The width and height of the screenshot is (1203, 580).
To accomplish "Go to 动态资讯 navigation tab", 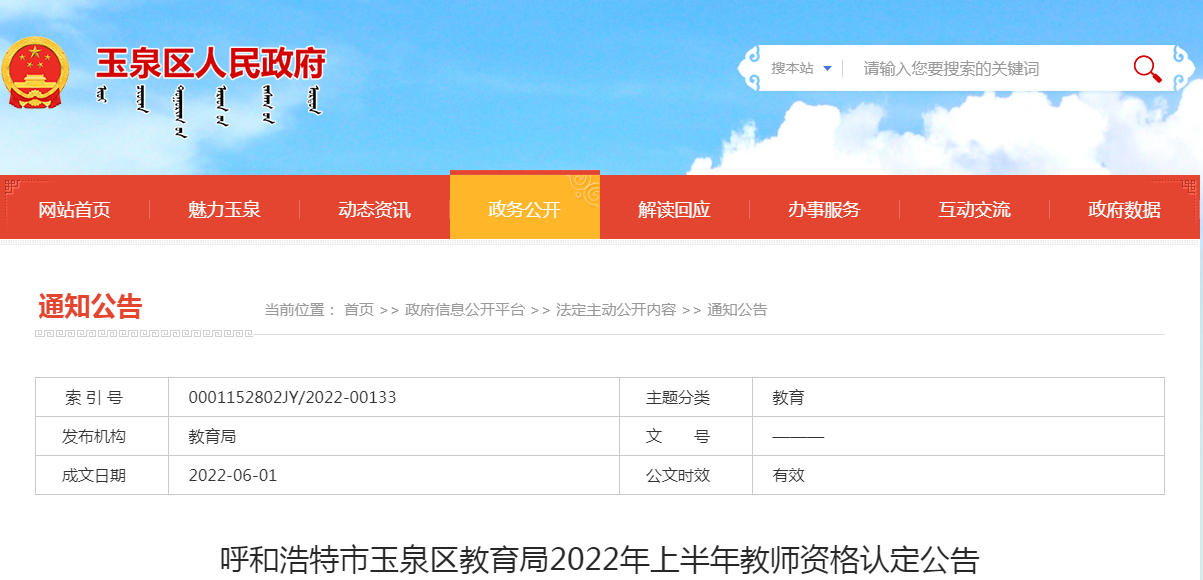I will (x=375, y=210).
